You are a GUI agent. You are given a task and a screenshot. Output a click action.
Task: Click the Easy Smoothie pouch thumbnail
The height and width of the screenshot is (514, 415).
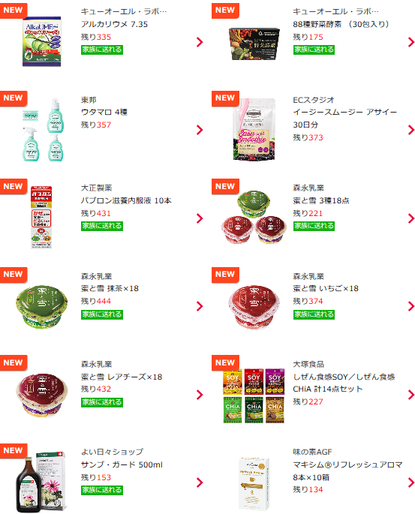254,129
